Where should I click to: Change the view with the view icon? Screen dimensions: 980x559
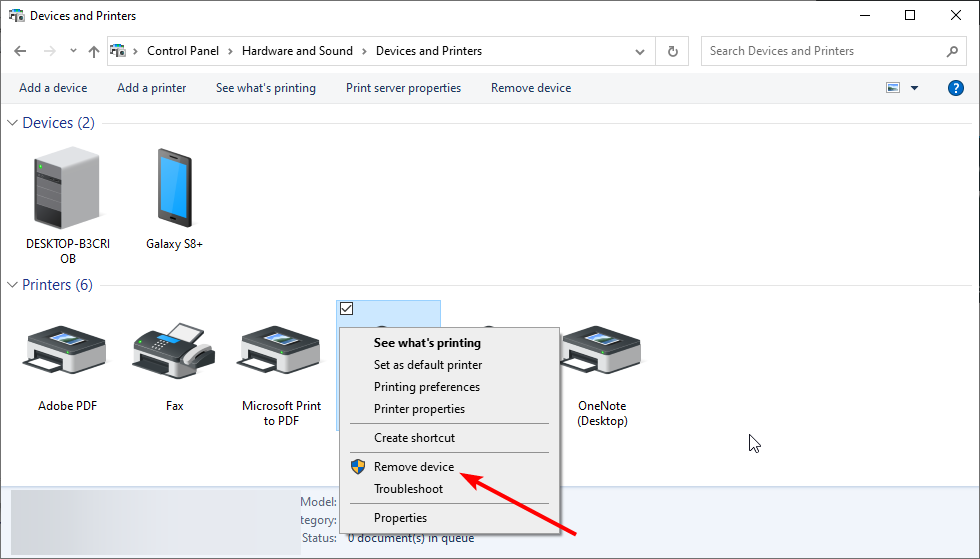point(893,88)
